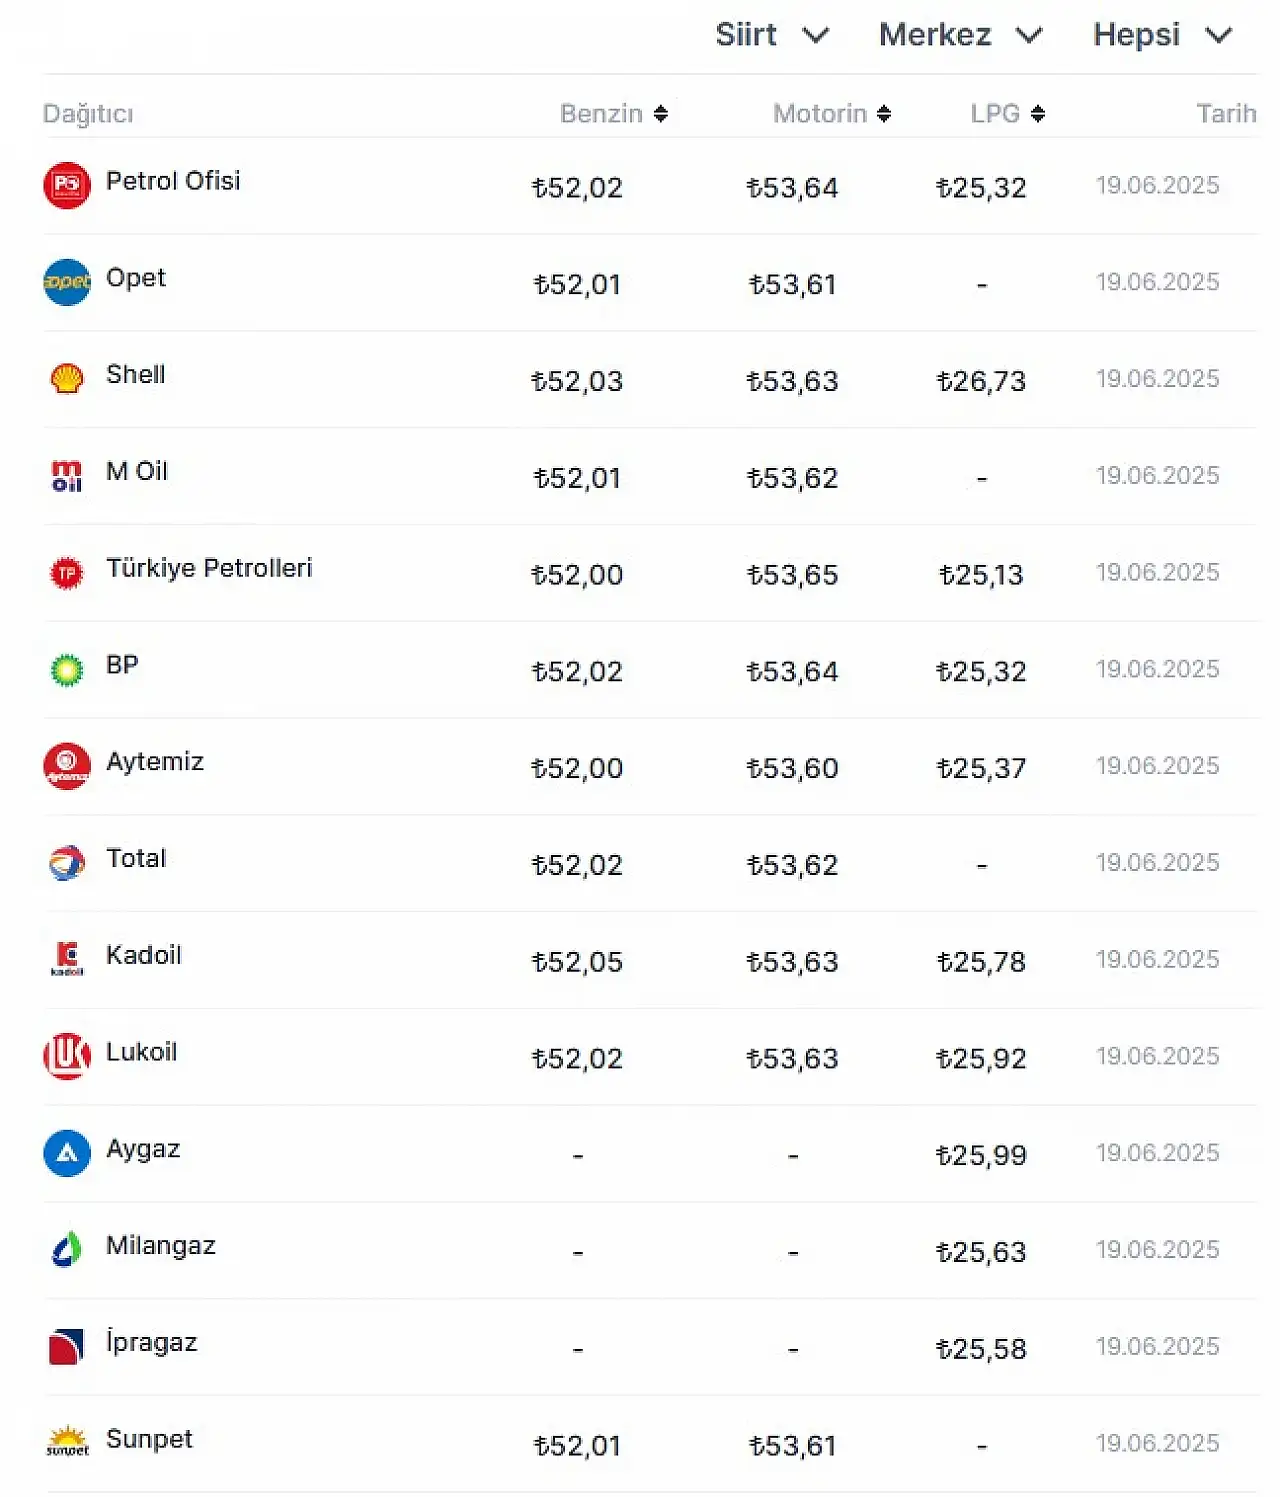Open the Hepsi filter dropdown
This screenshot has height=1497, width=1280.
coord(1162,35)
